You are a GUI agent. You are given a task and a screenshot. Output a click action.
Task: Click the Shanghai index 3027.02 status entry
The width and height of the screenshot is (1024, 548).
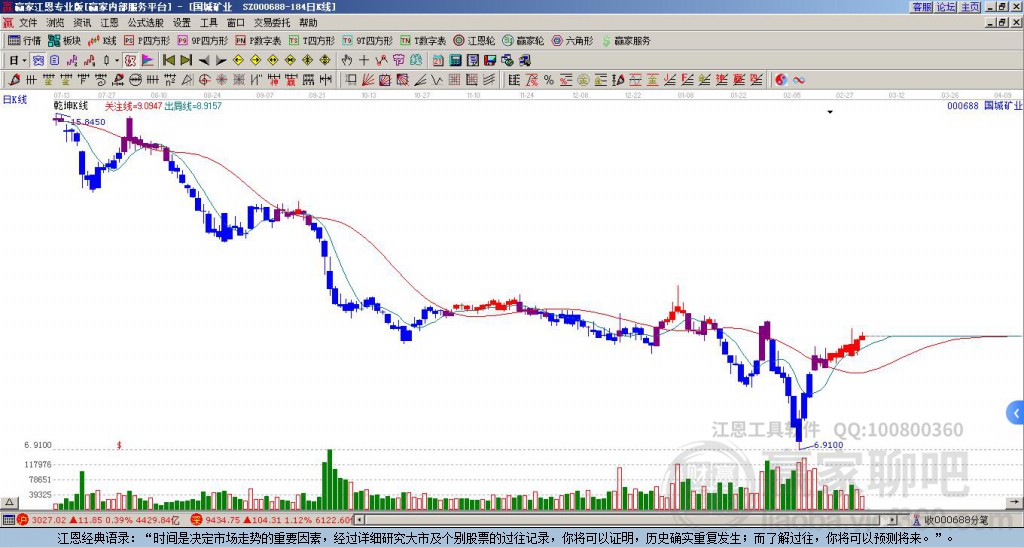98,520
